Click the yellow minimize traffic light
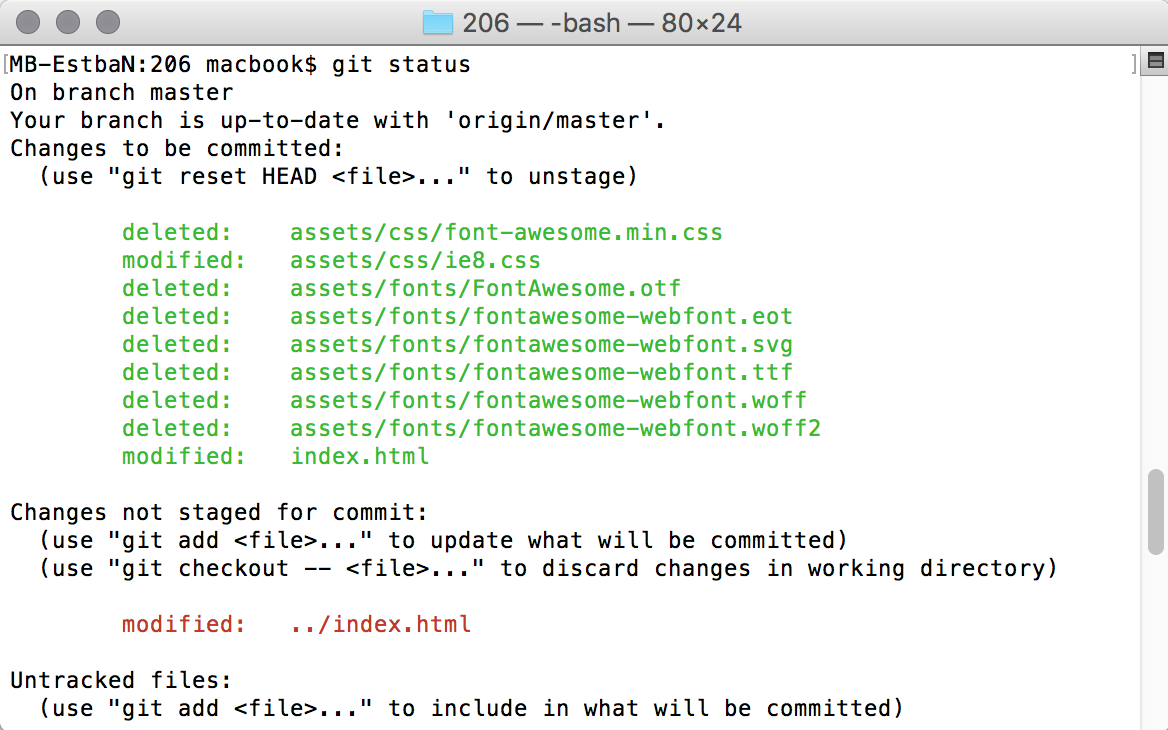Viewport: 1168px width, 730px height. (x=68, y=21)
